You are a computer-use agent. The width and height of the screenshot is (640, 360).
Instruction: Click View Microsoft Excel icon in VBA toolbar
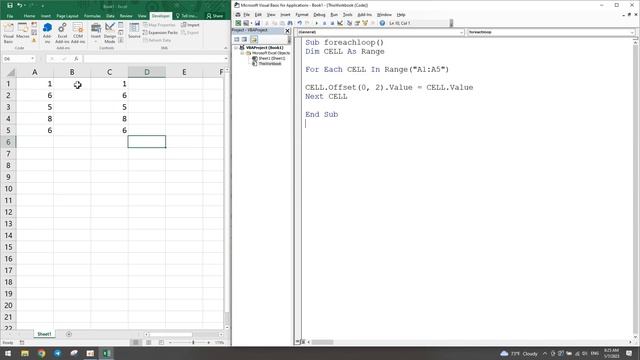pyautogui.click(x=238, y=23)
